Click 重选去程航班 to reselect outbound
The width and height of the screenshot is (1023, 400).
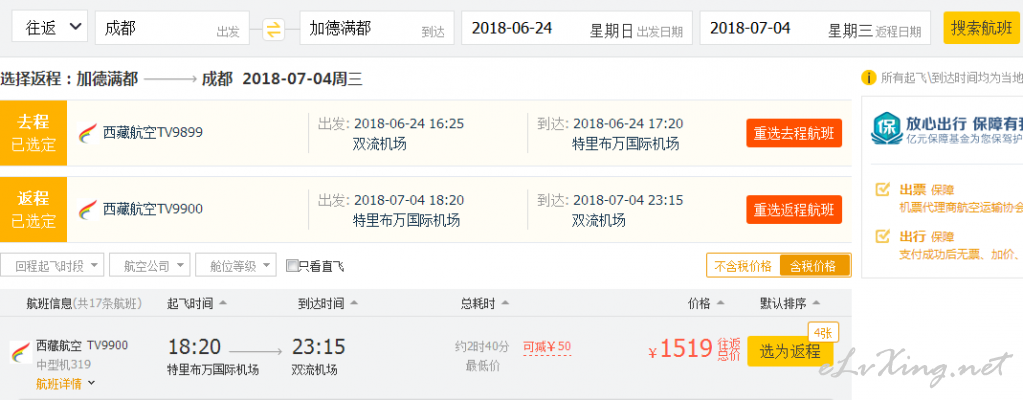coord(794,133)
